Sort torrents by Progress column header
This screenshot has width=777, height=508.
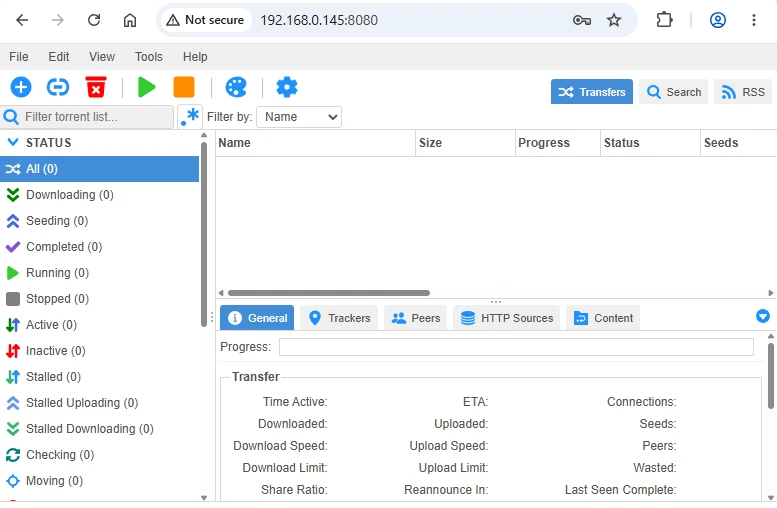(558, 143)
